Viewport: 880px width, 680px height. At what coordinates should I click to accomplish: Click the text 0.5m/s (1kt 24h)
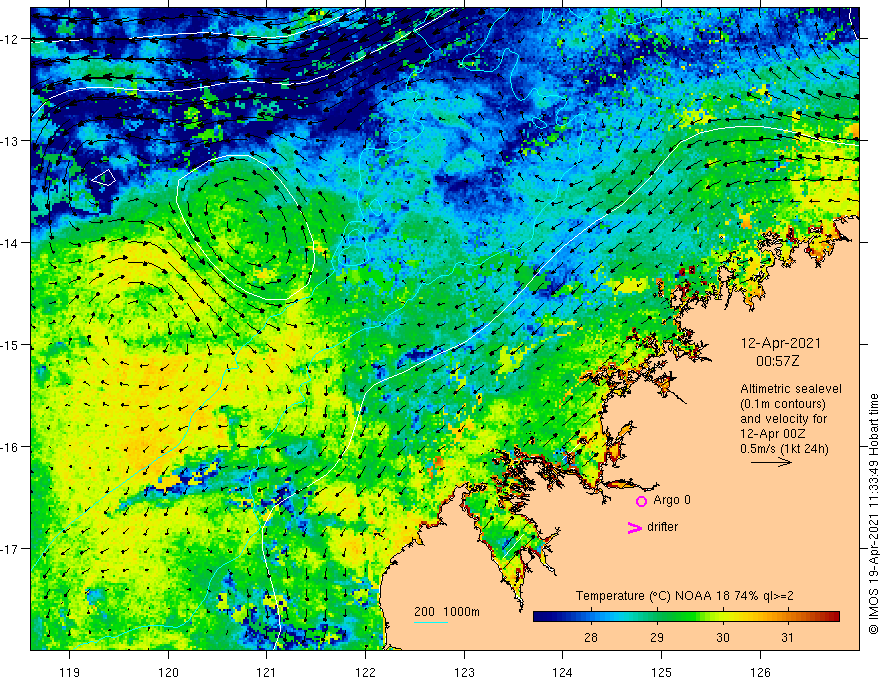coord(784,449)
